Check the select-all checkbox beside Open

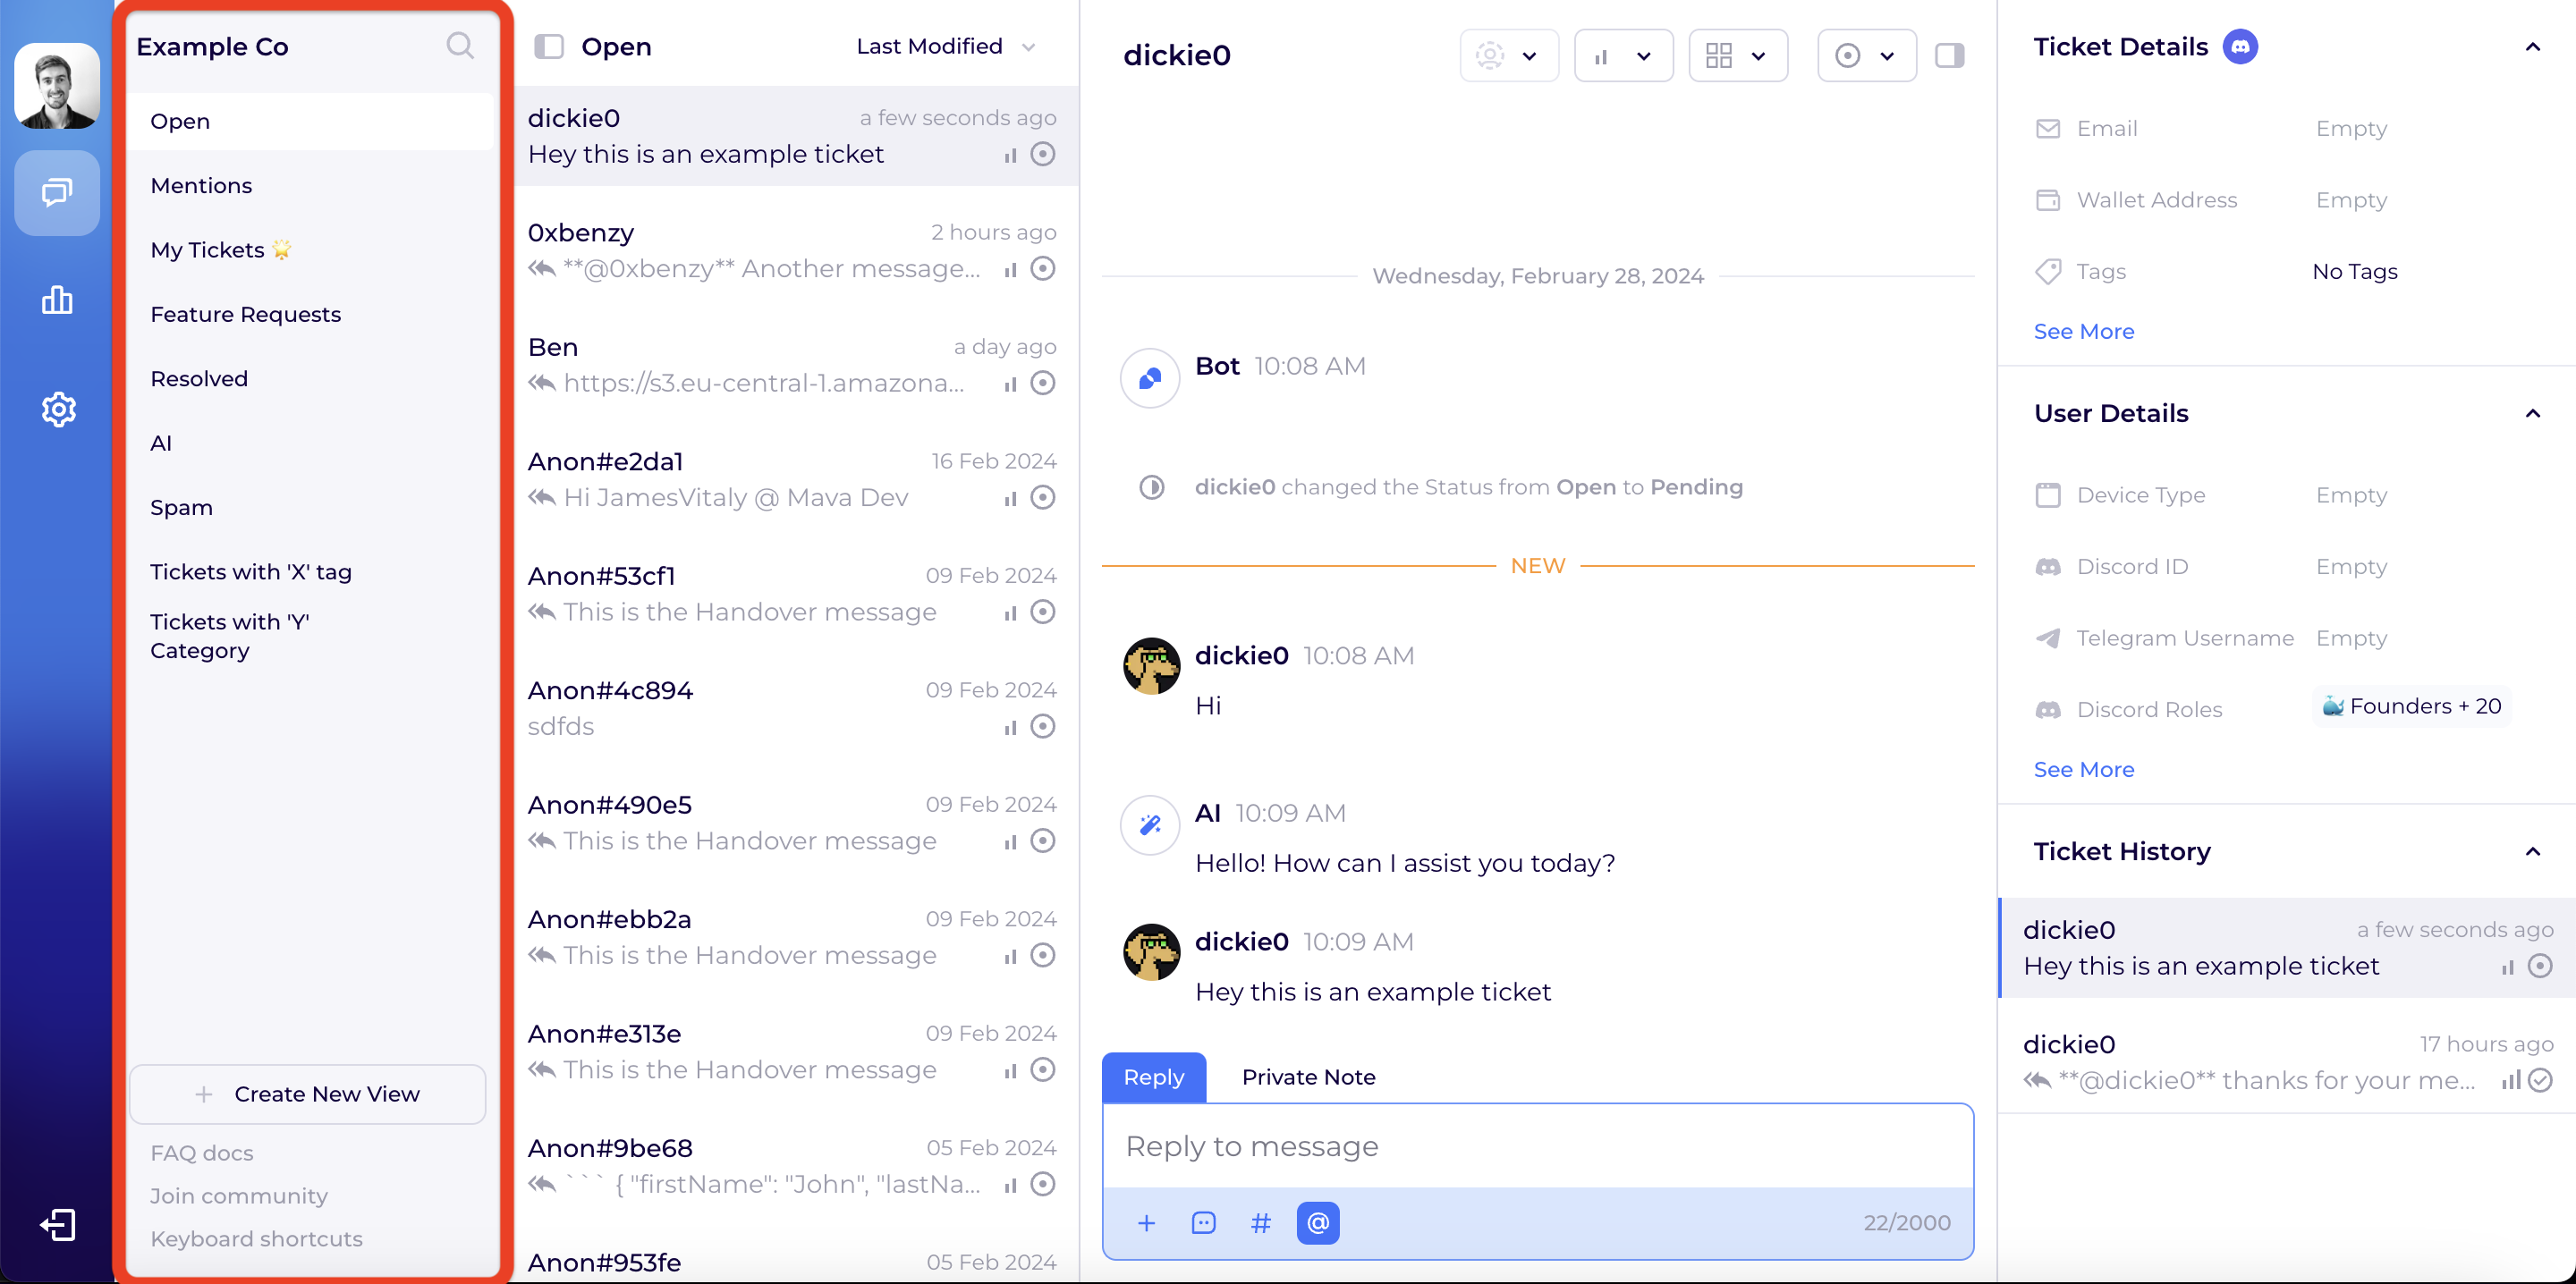pyautogui.click(x=549, y=46)
